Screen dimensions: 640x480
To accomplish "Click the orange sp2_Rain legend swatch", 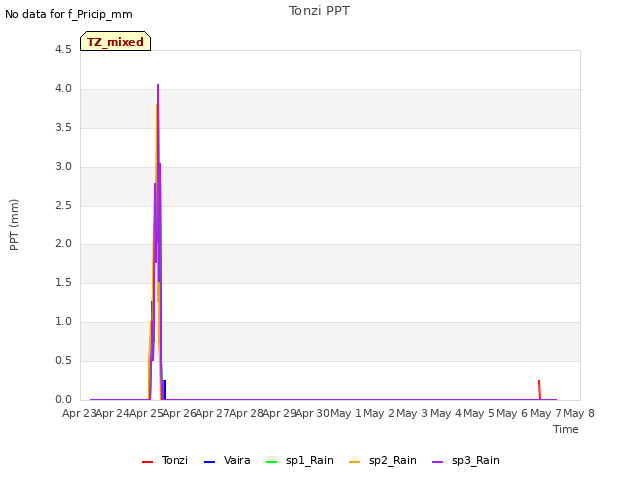I will point(354,462).
